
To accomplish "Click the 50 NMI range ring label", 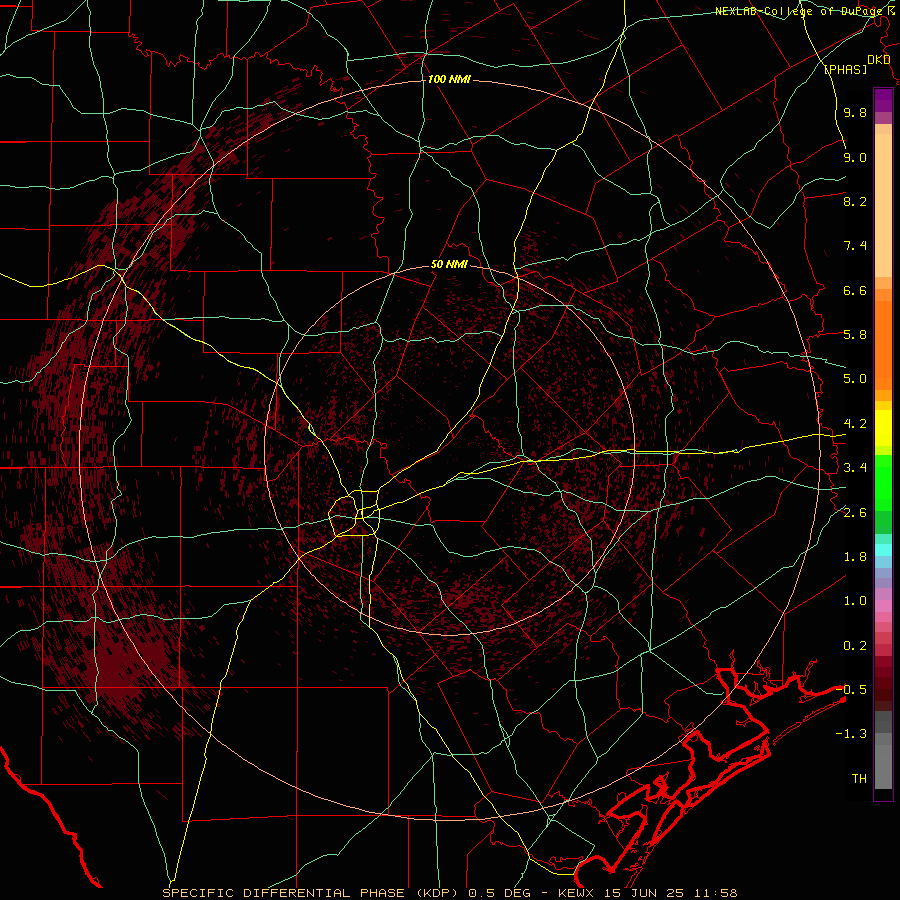I will (x=449, y=265).
